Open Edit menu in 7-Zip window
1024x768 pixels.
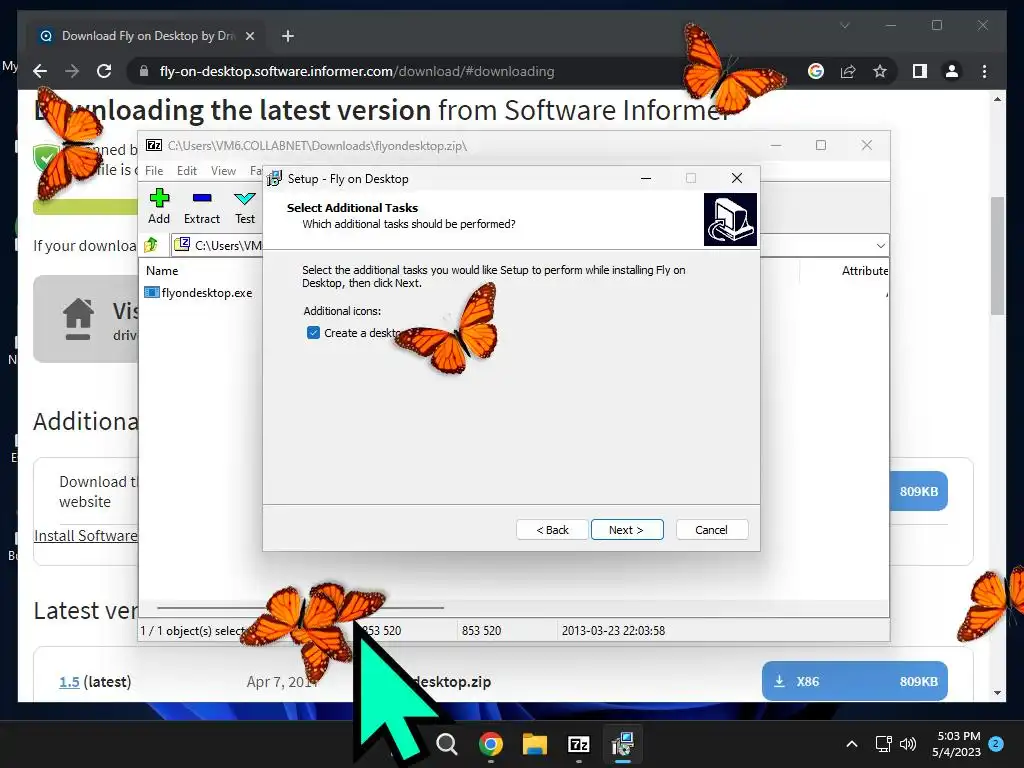coord(187,170)
